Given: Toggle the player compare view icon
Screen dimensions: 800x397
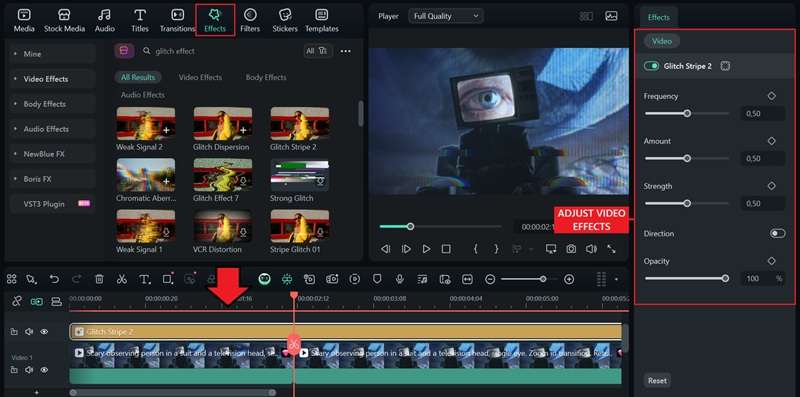Looking at the screenshot, I should (586, 16).
